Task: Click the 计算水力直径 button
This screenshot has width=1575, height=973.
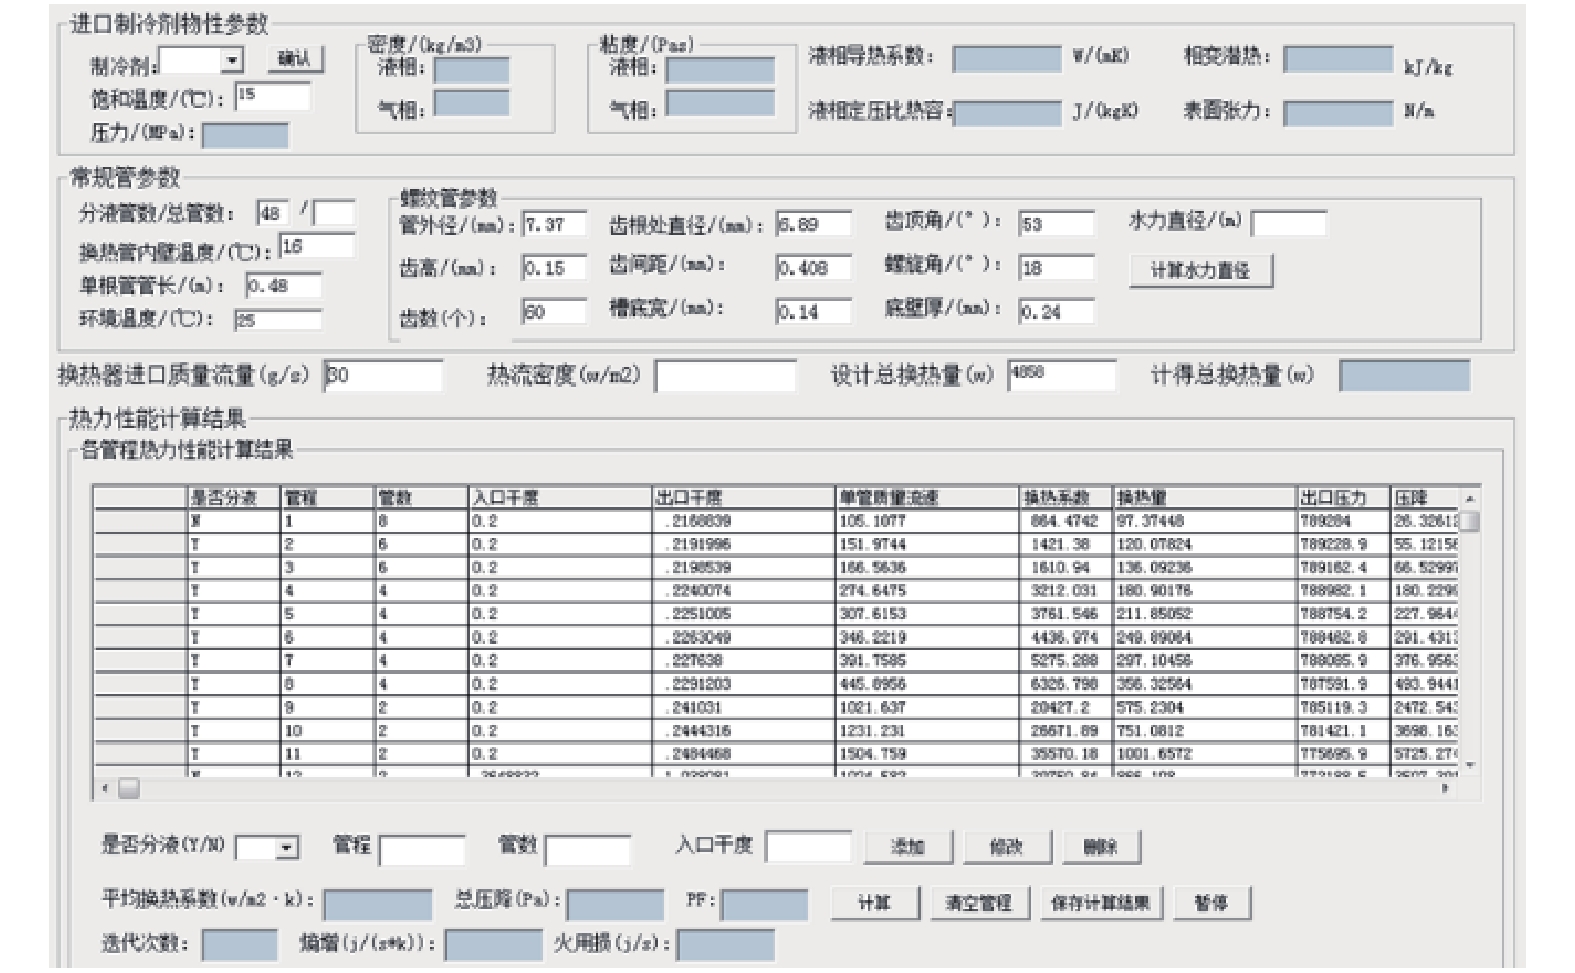Action: point(1200,271)
